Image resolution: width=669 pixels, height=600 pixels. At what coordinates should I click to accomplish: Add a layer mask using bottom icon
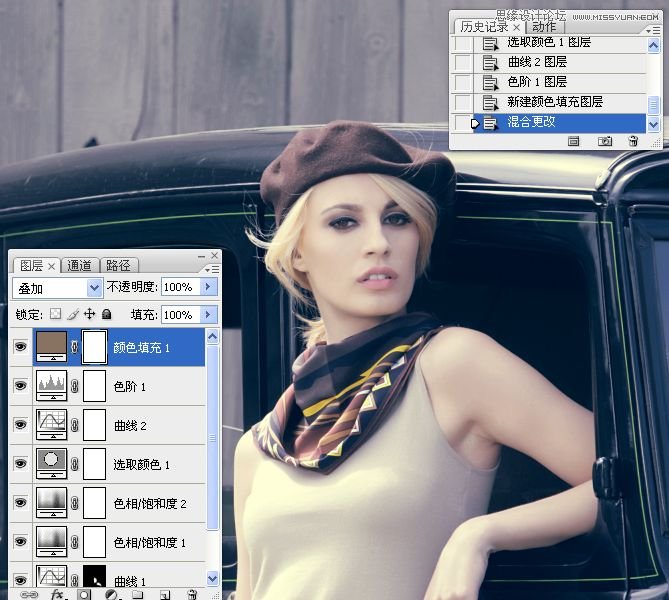(x=84, y=594)
